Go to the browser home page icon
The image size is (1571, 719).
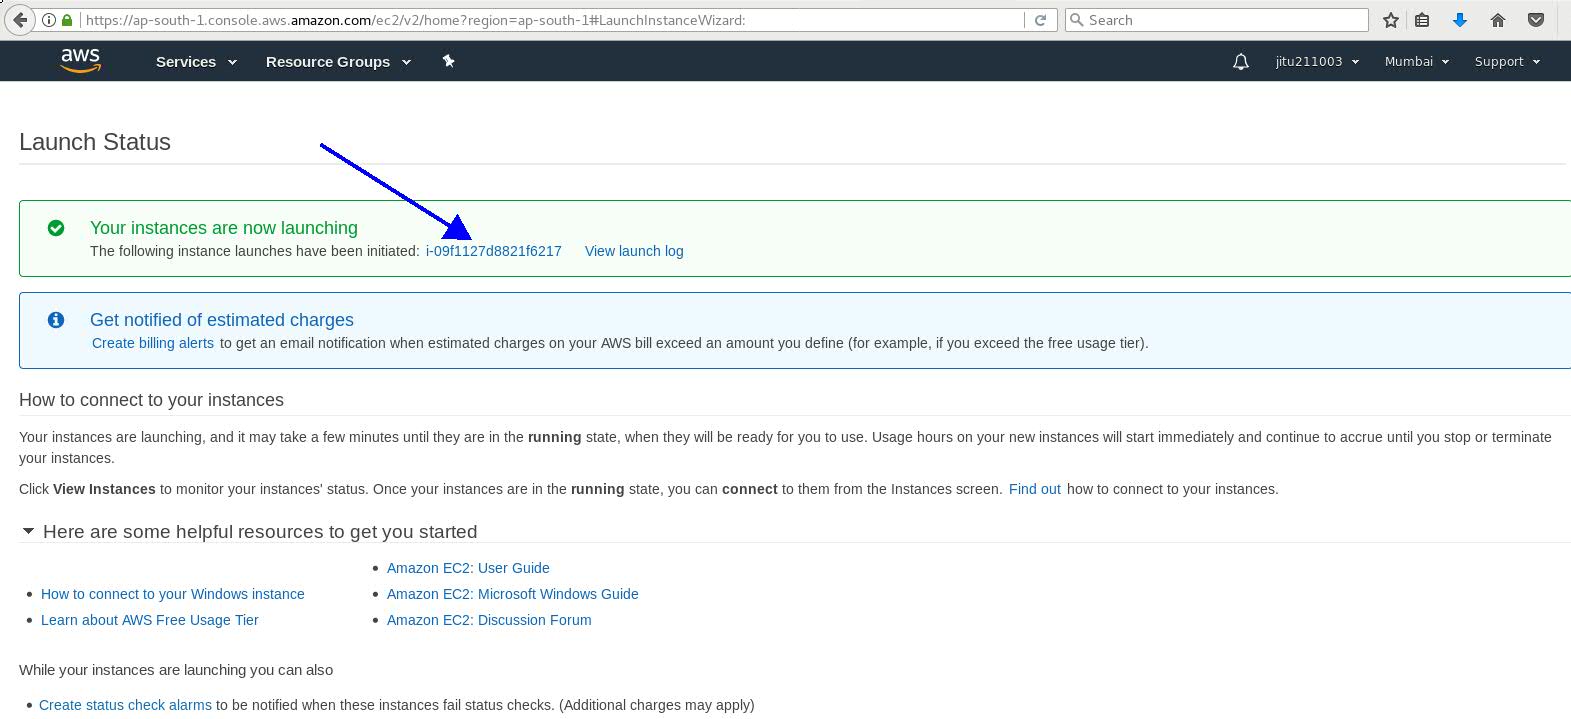(x=1498, y=20)
